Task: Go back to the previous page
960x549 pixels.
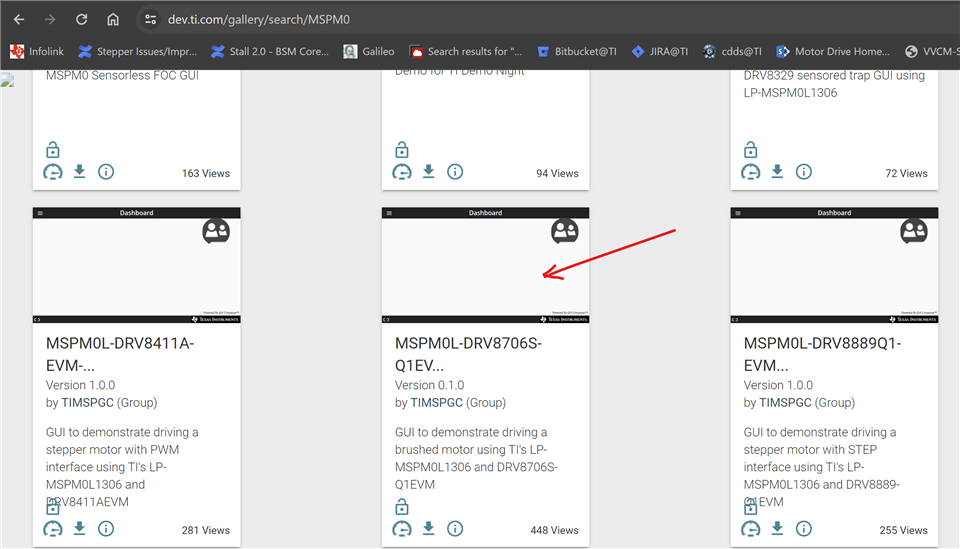Action: (19, 20)
